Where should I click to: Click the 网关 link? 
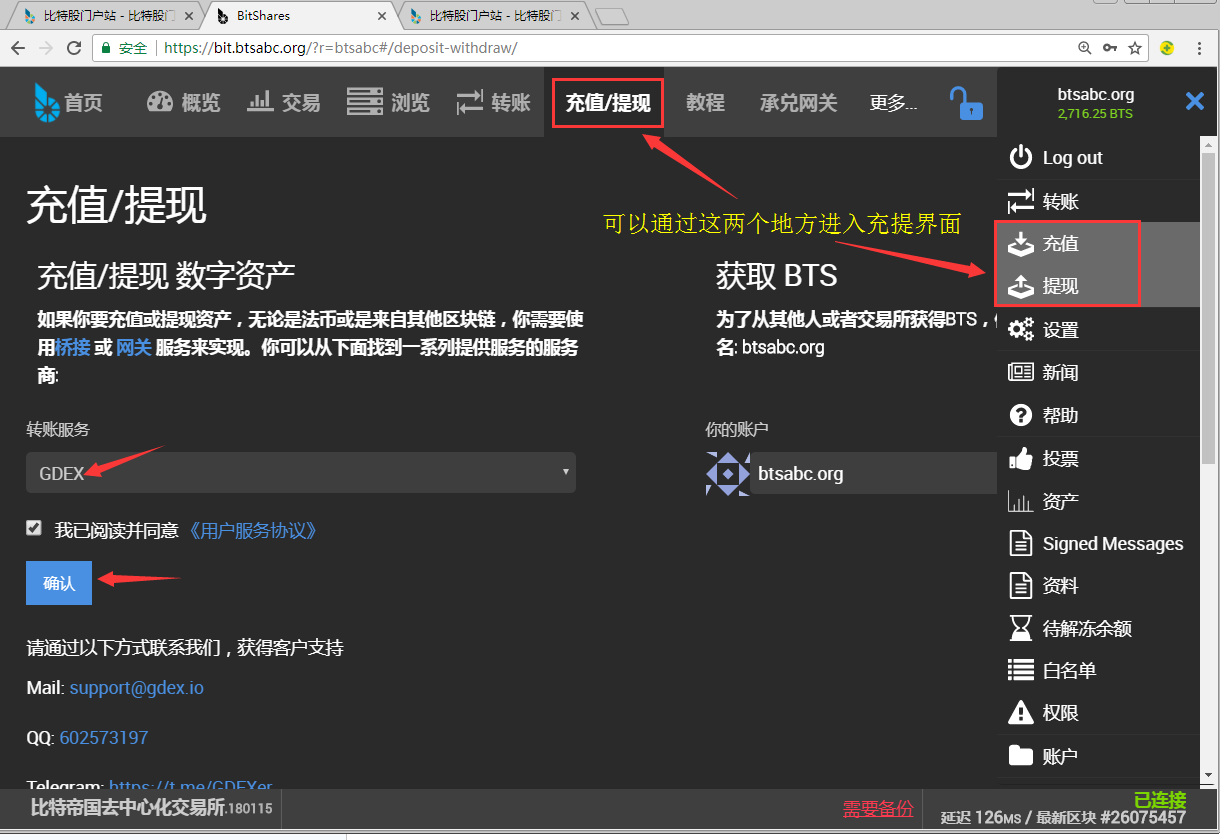134,348
